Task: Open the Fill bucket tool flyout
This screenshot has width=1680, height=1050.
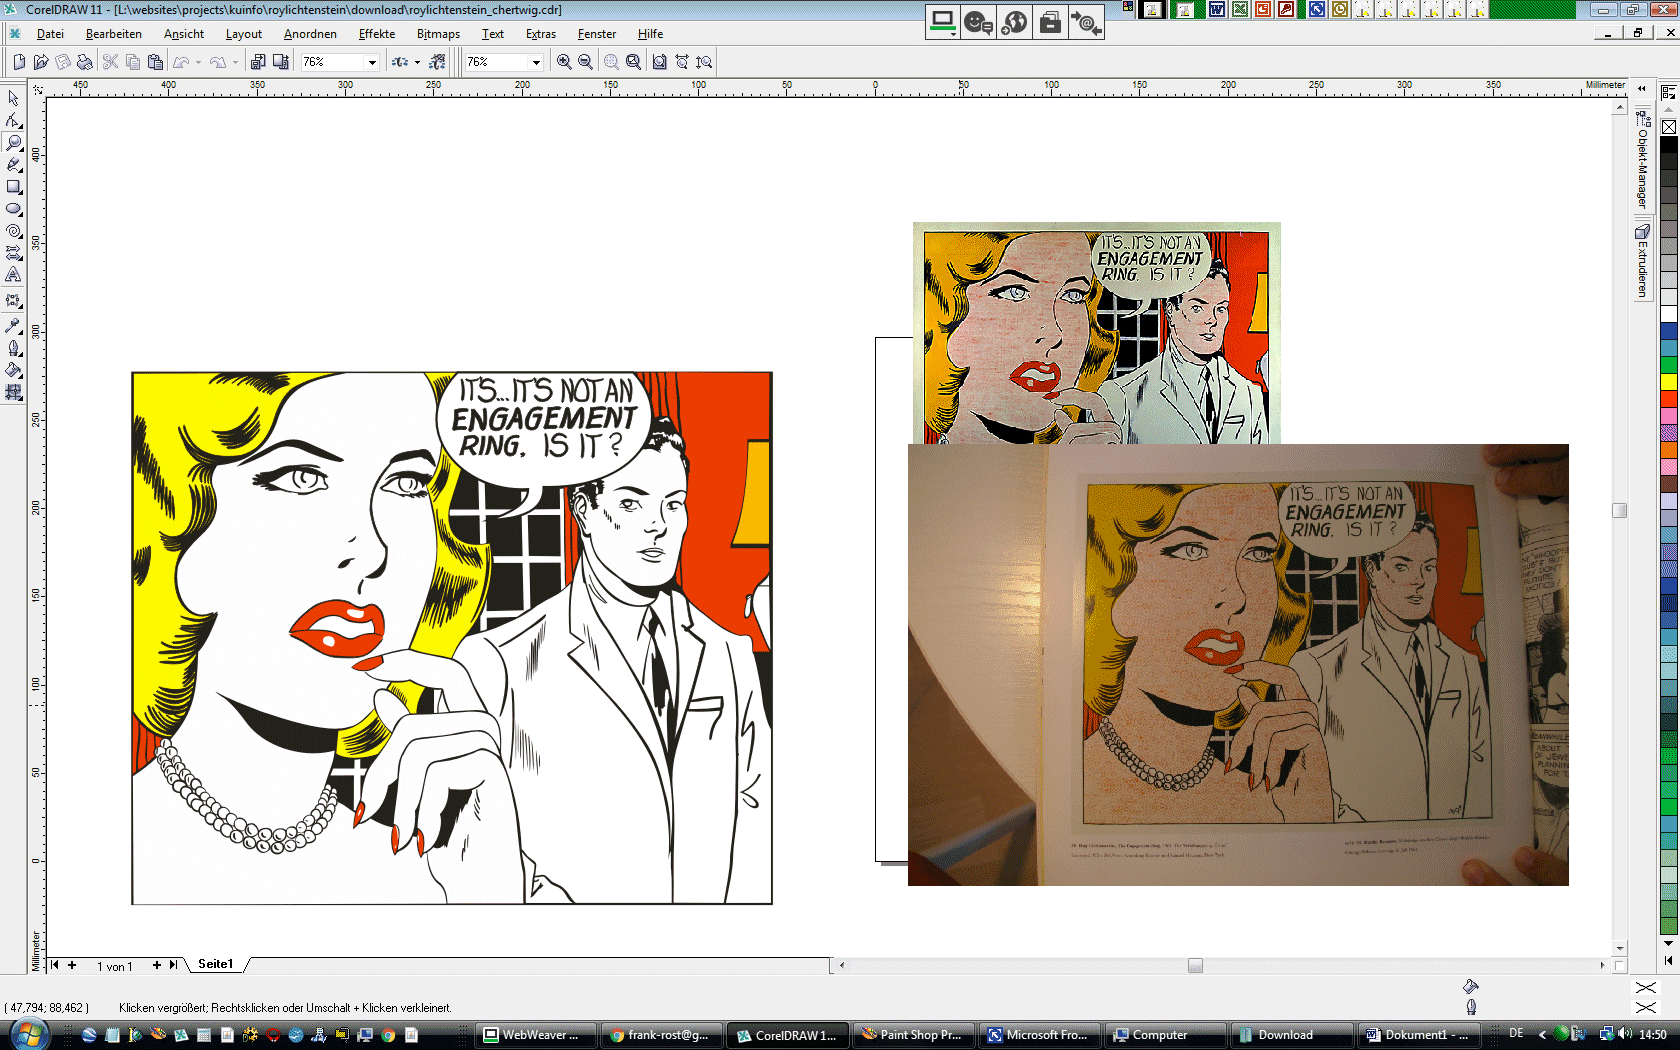Action: (13, 370)
